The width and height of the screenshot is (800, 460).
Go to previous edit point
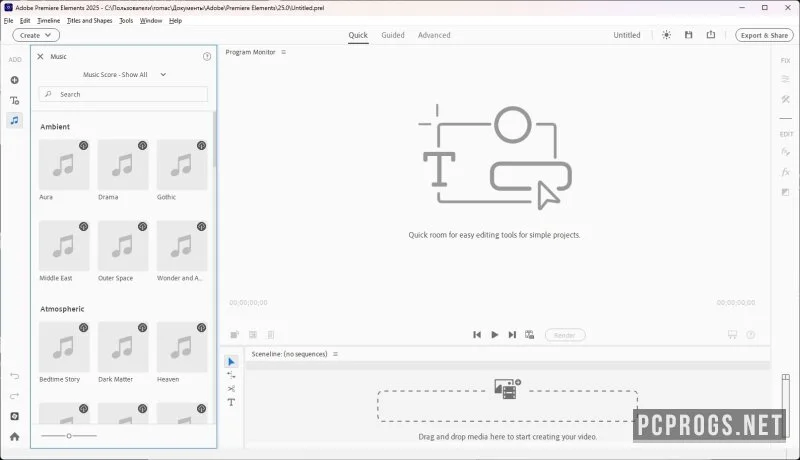[477, 335]
